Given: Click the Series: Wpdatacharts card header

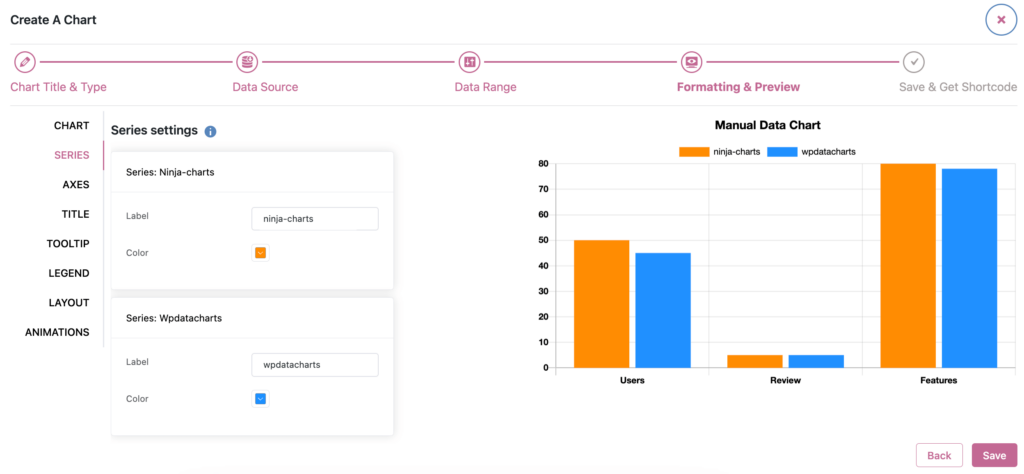Looking at the screenshot, I should [252, 319].
